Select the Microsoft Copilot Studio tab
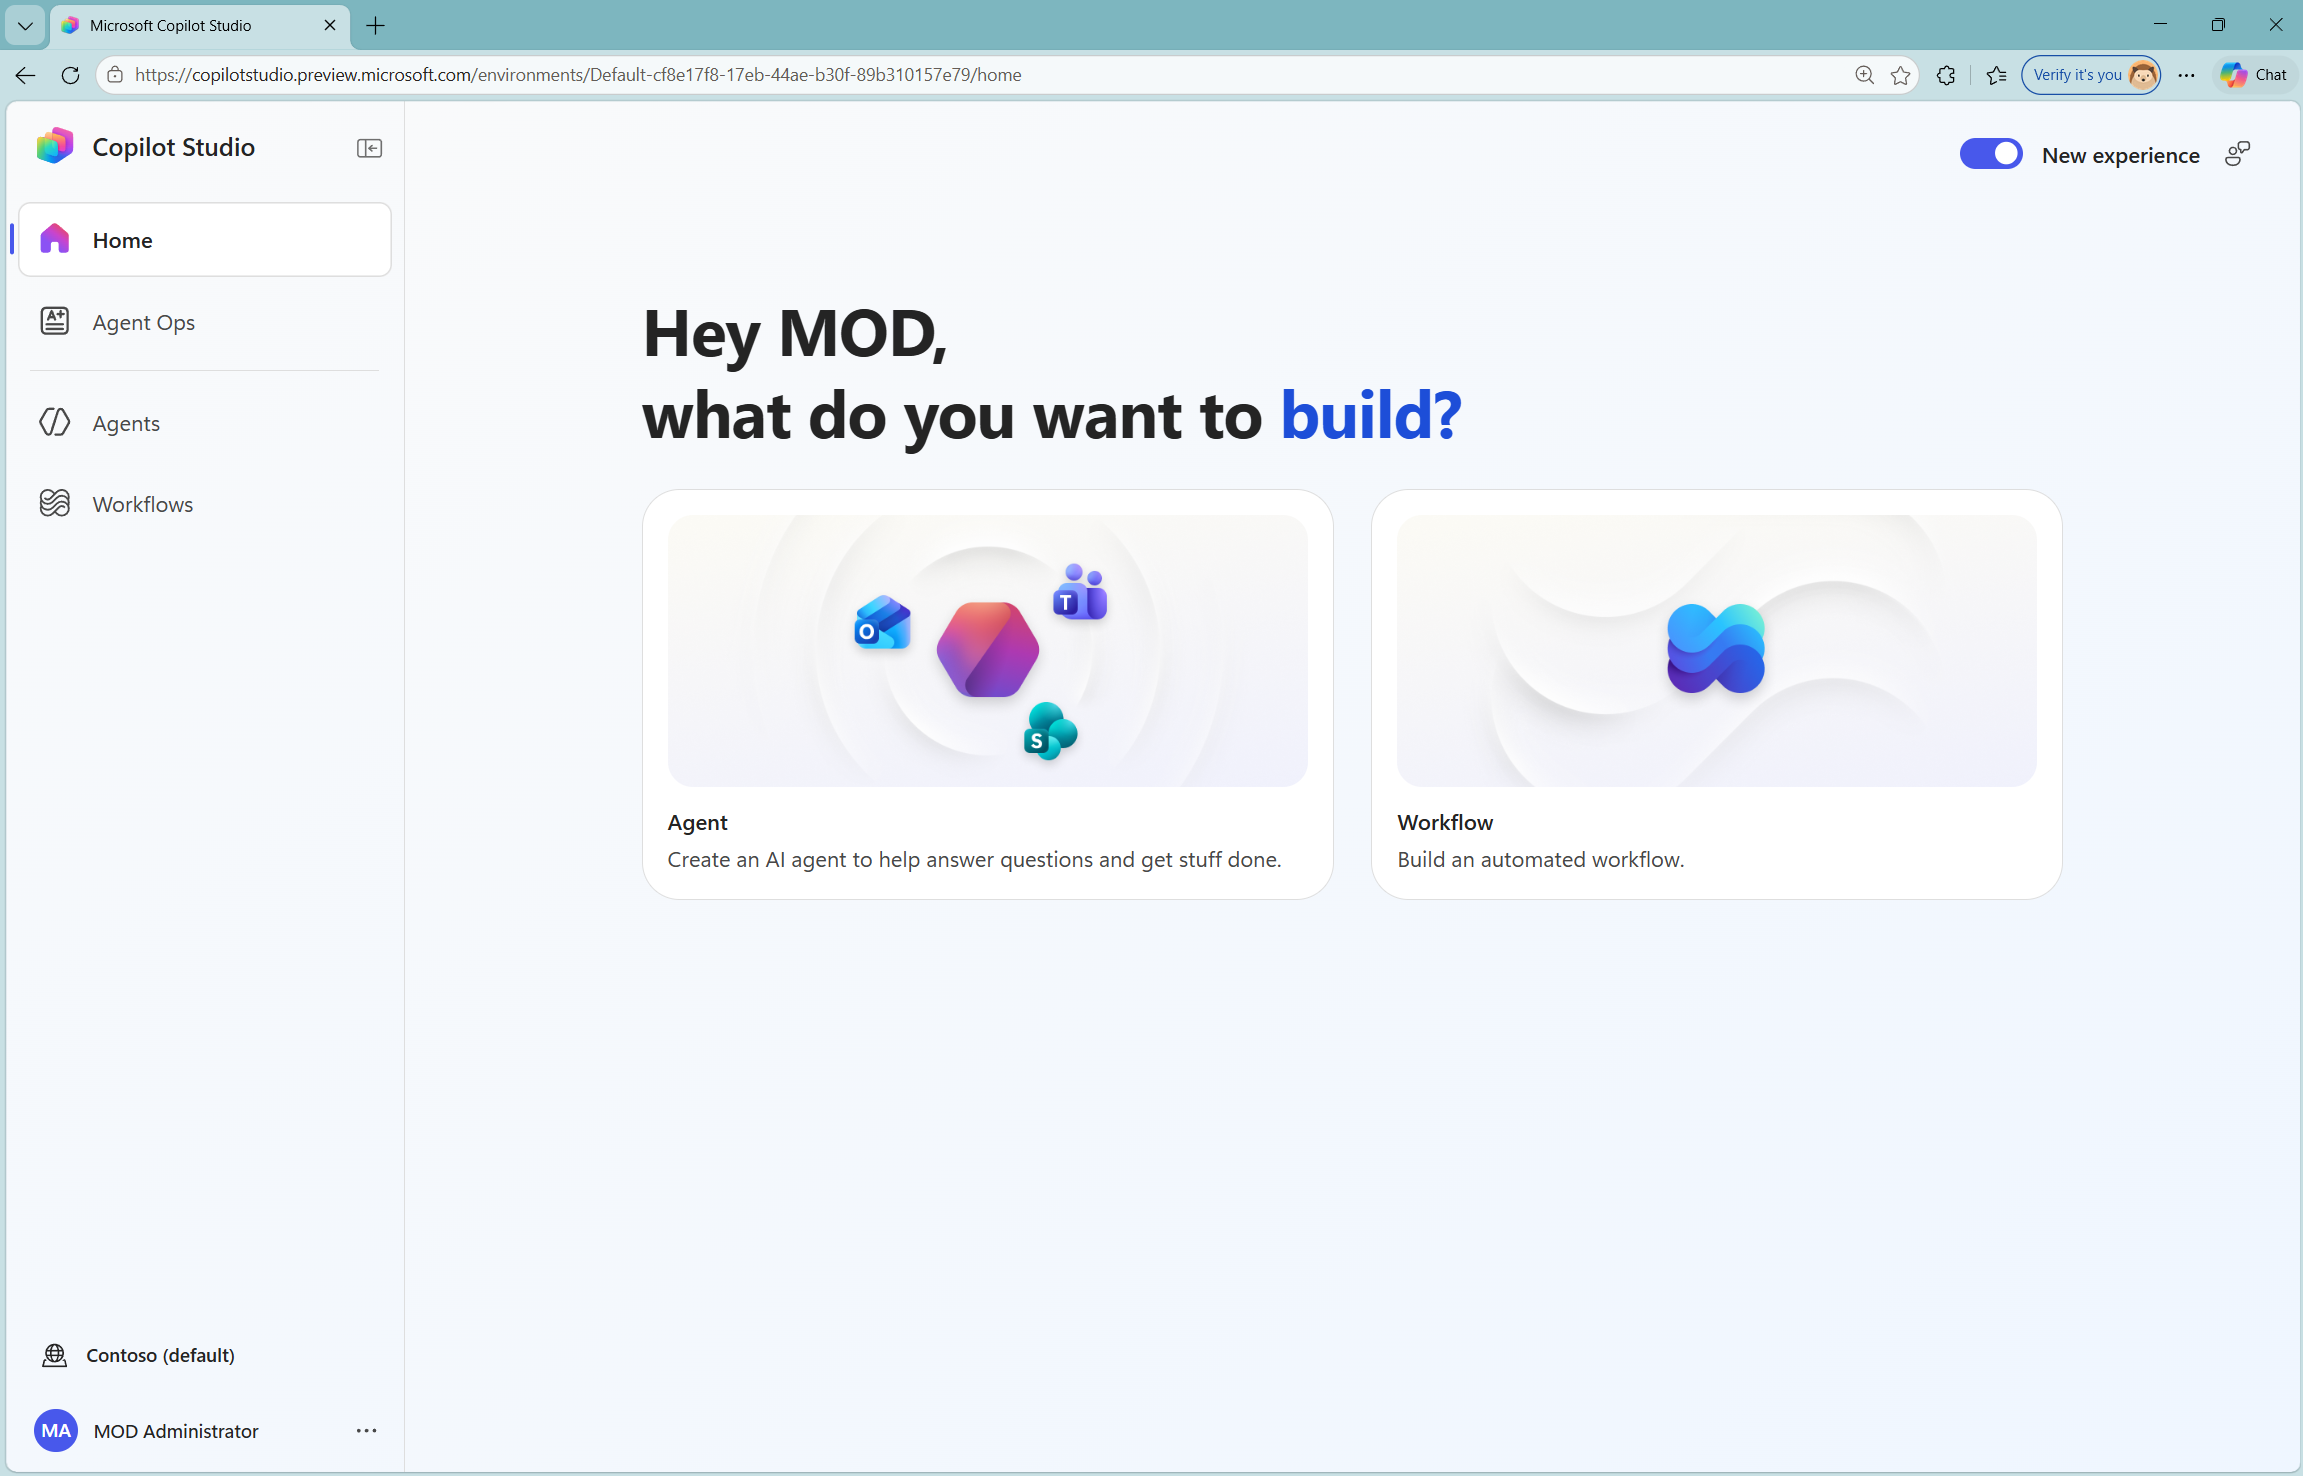This screenshot has height=1476, width=2303. 200,25
